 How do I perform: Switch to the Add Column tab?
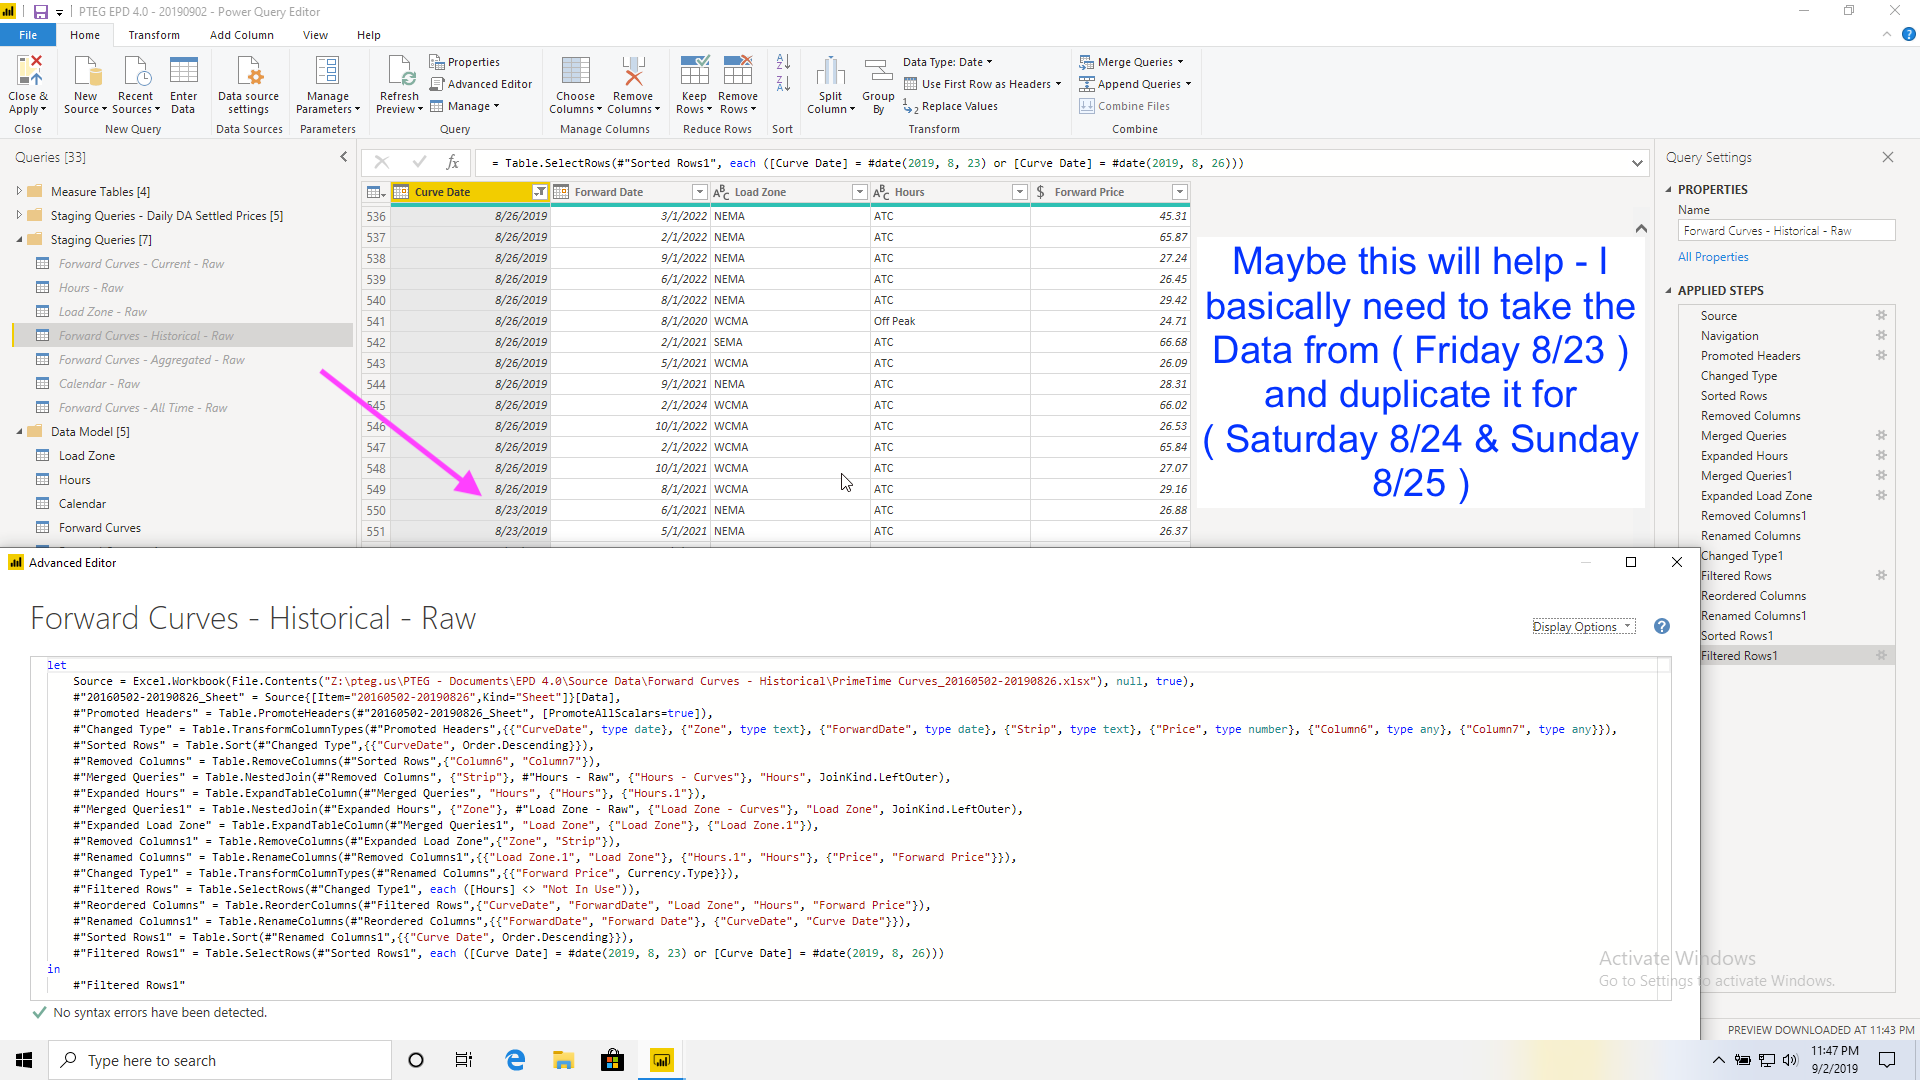pyautogui.click(x=242, y=35)
